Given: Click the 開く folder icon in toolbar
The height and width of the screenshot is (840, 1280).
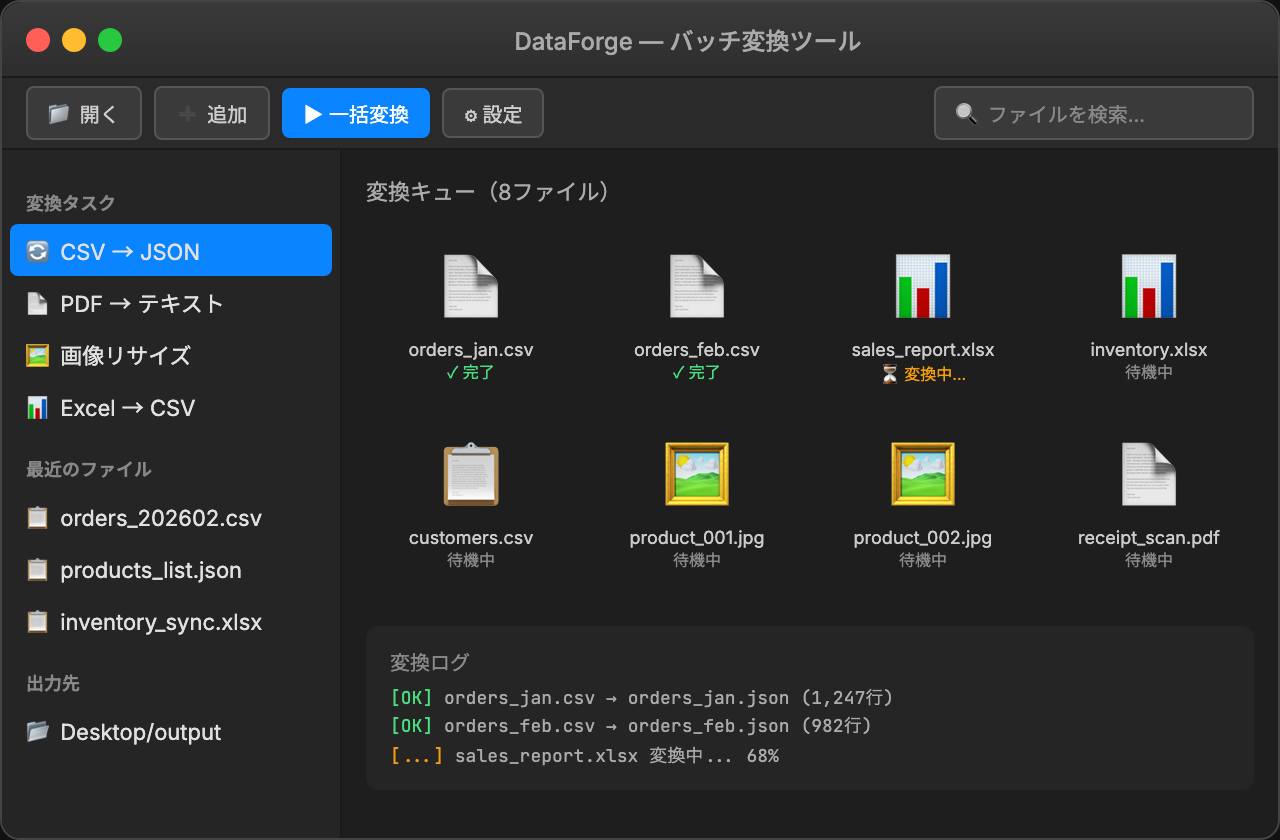Looking at the screenshot, I should click(x=58, y=112).
